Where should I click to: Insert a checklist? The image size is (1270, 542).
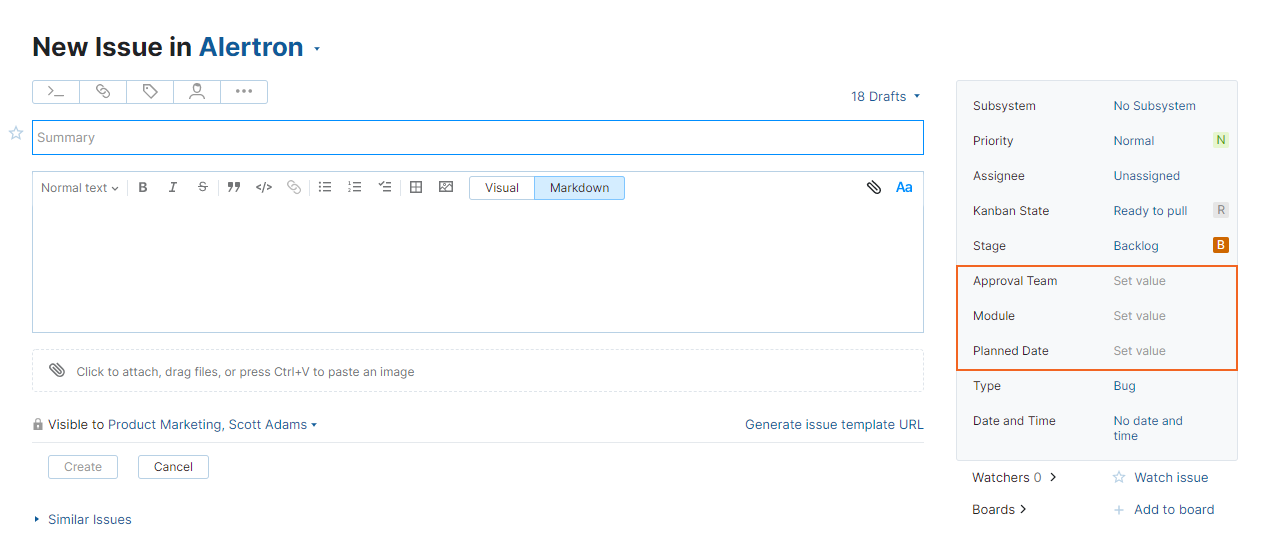pos(385,187)
